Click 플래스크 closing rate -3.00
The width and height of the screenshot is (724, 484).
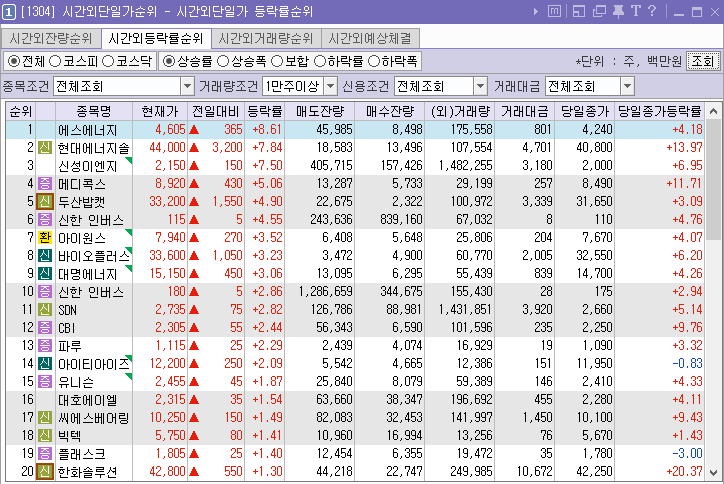coord(688,454)
